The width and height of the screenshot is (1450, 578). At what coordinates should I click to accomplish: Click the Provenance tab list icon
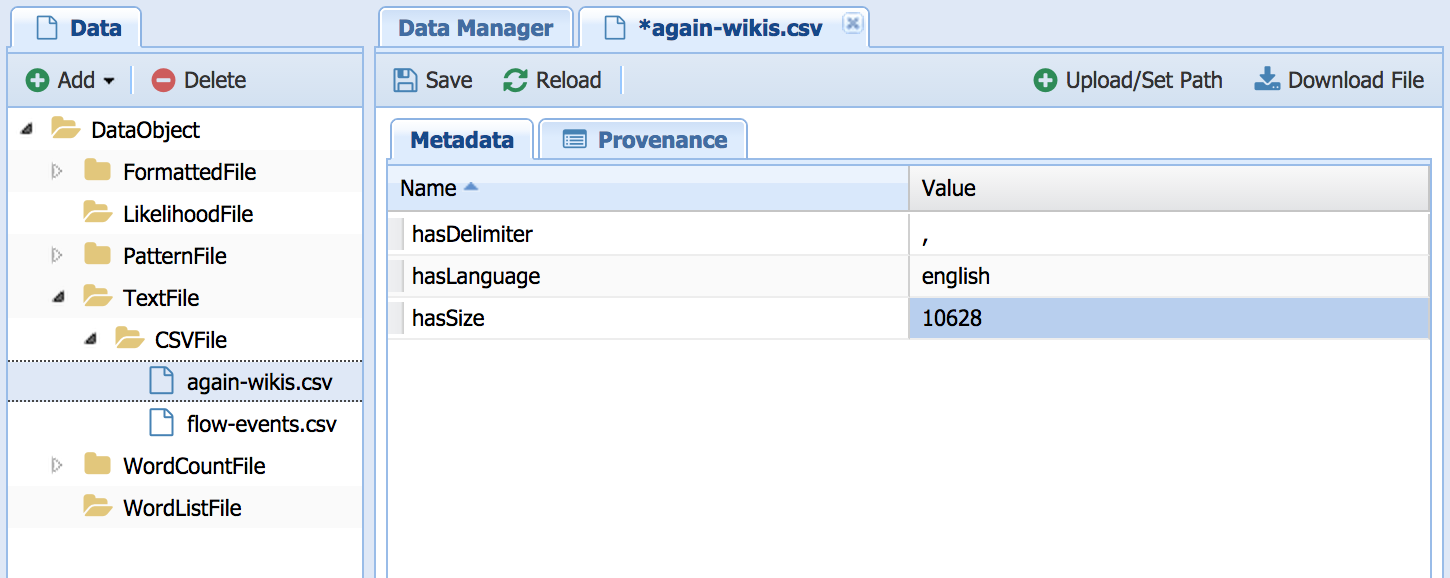click(574, 140)
